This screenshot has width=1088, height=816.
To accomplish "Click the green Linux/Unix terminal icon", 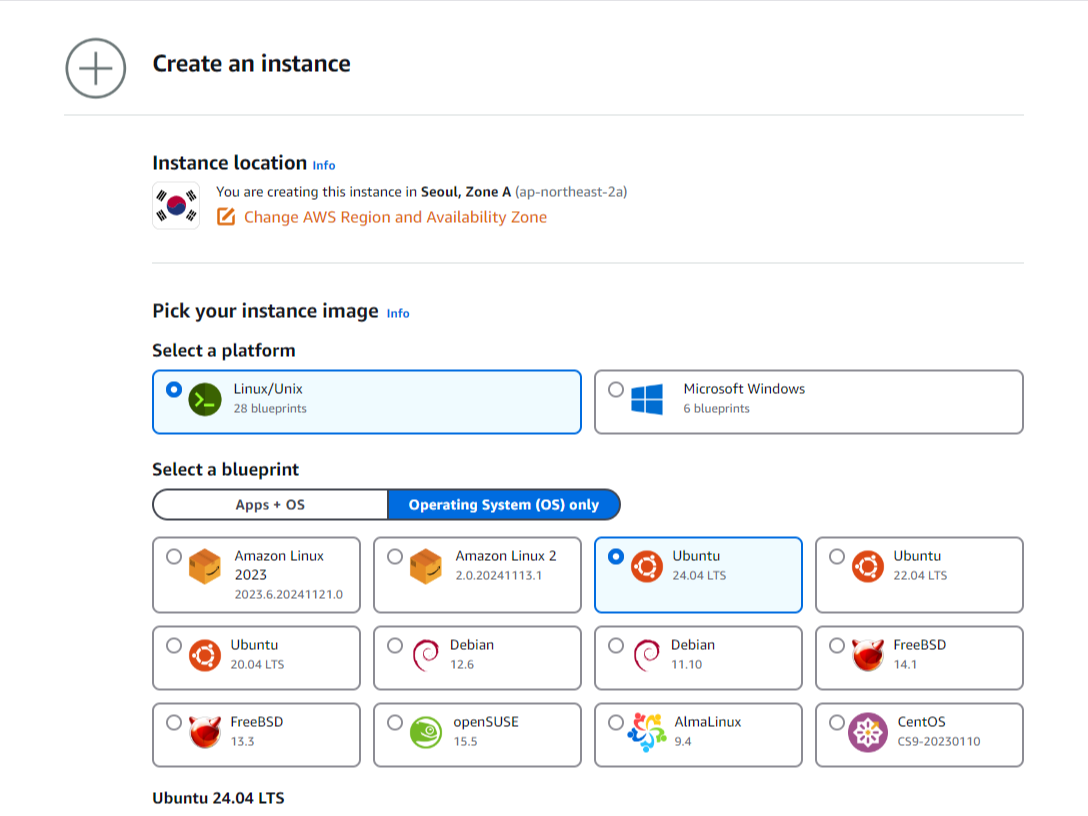I will click(205, 400).
